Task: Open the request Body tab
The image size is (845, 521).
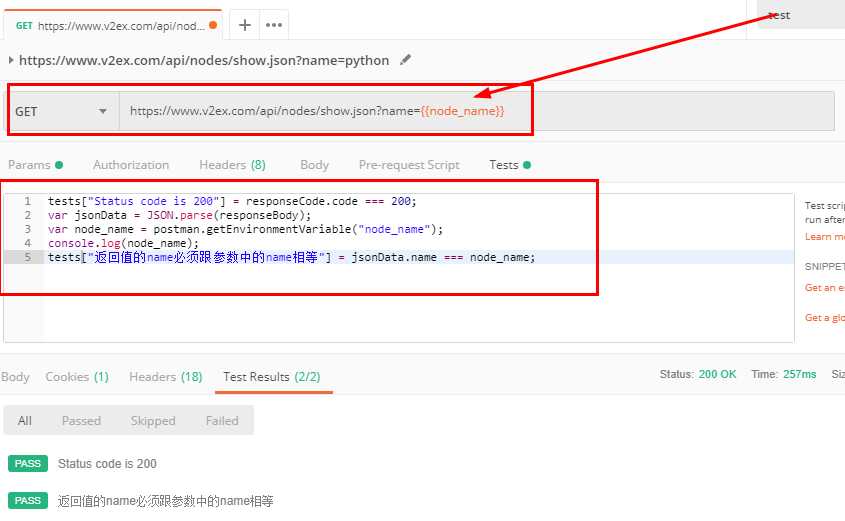Action: pos(314,165)
